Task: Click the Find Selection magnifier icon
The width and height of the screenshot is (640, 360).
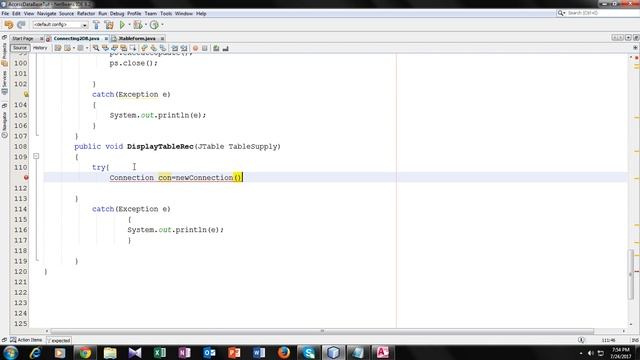Action: coord(96,48)
